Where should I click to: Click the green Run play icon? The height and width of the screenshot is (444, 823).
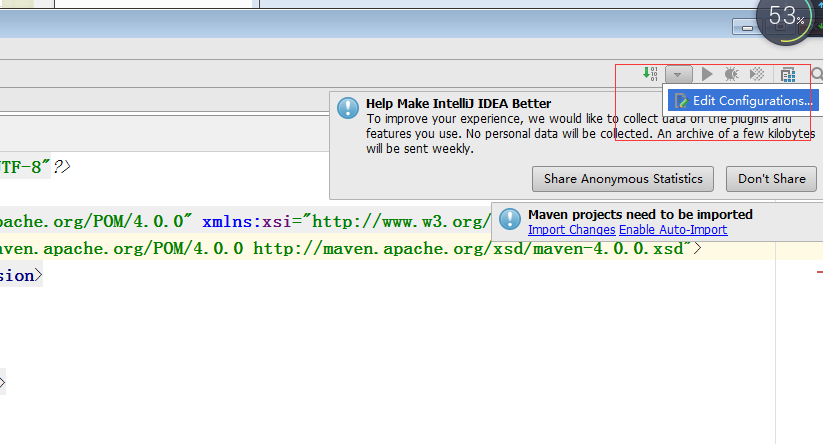(707, 74)
